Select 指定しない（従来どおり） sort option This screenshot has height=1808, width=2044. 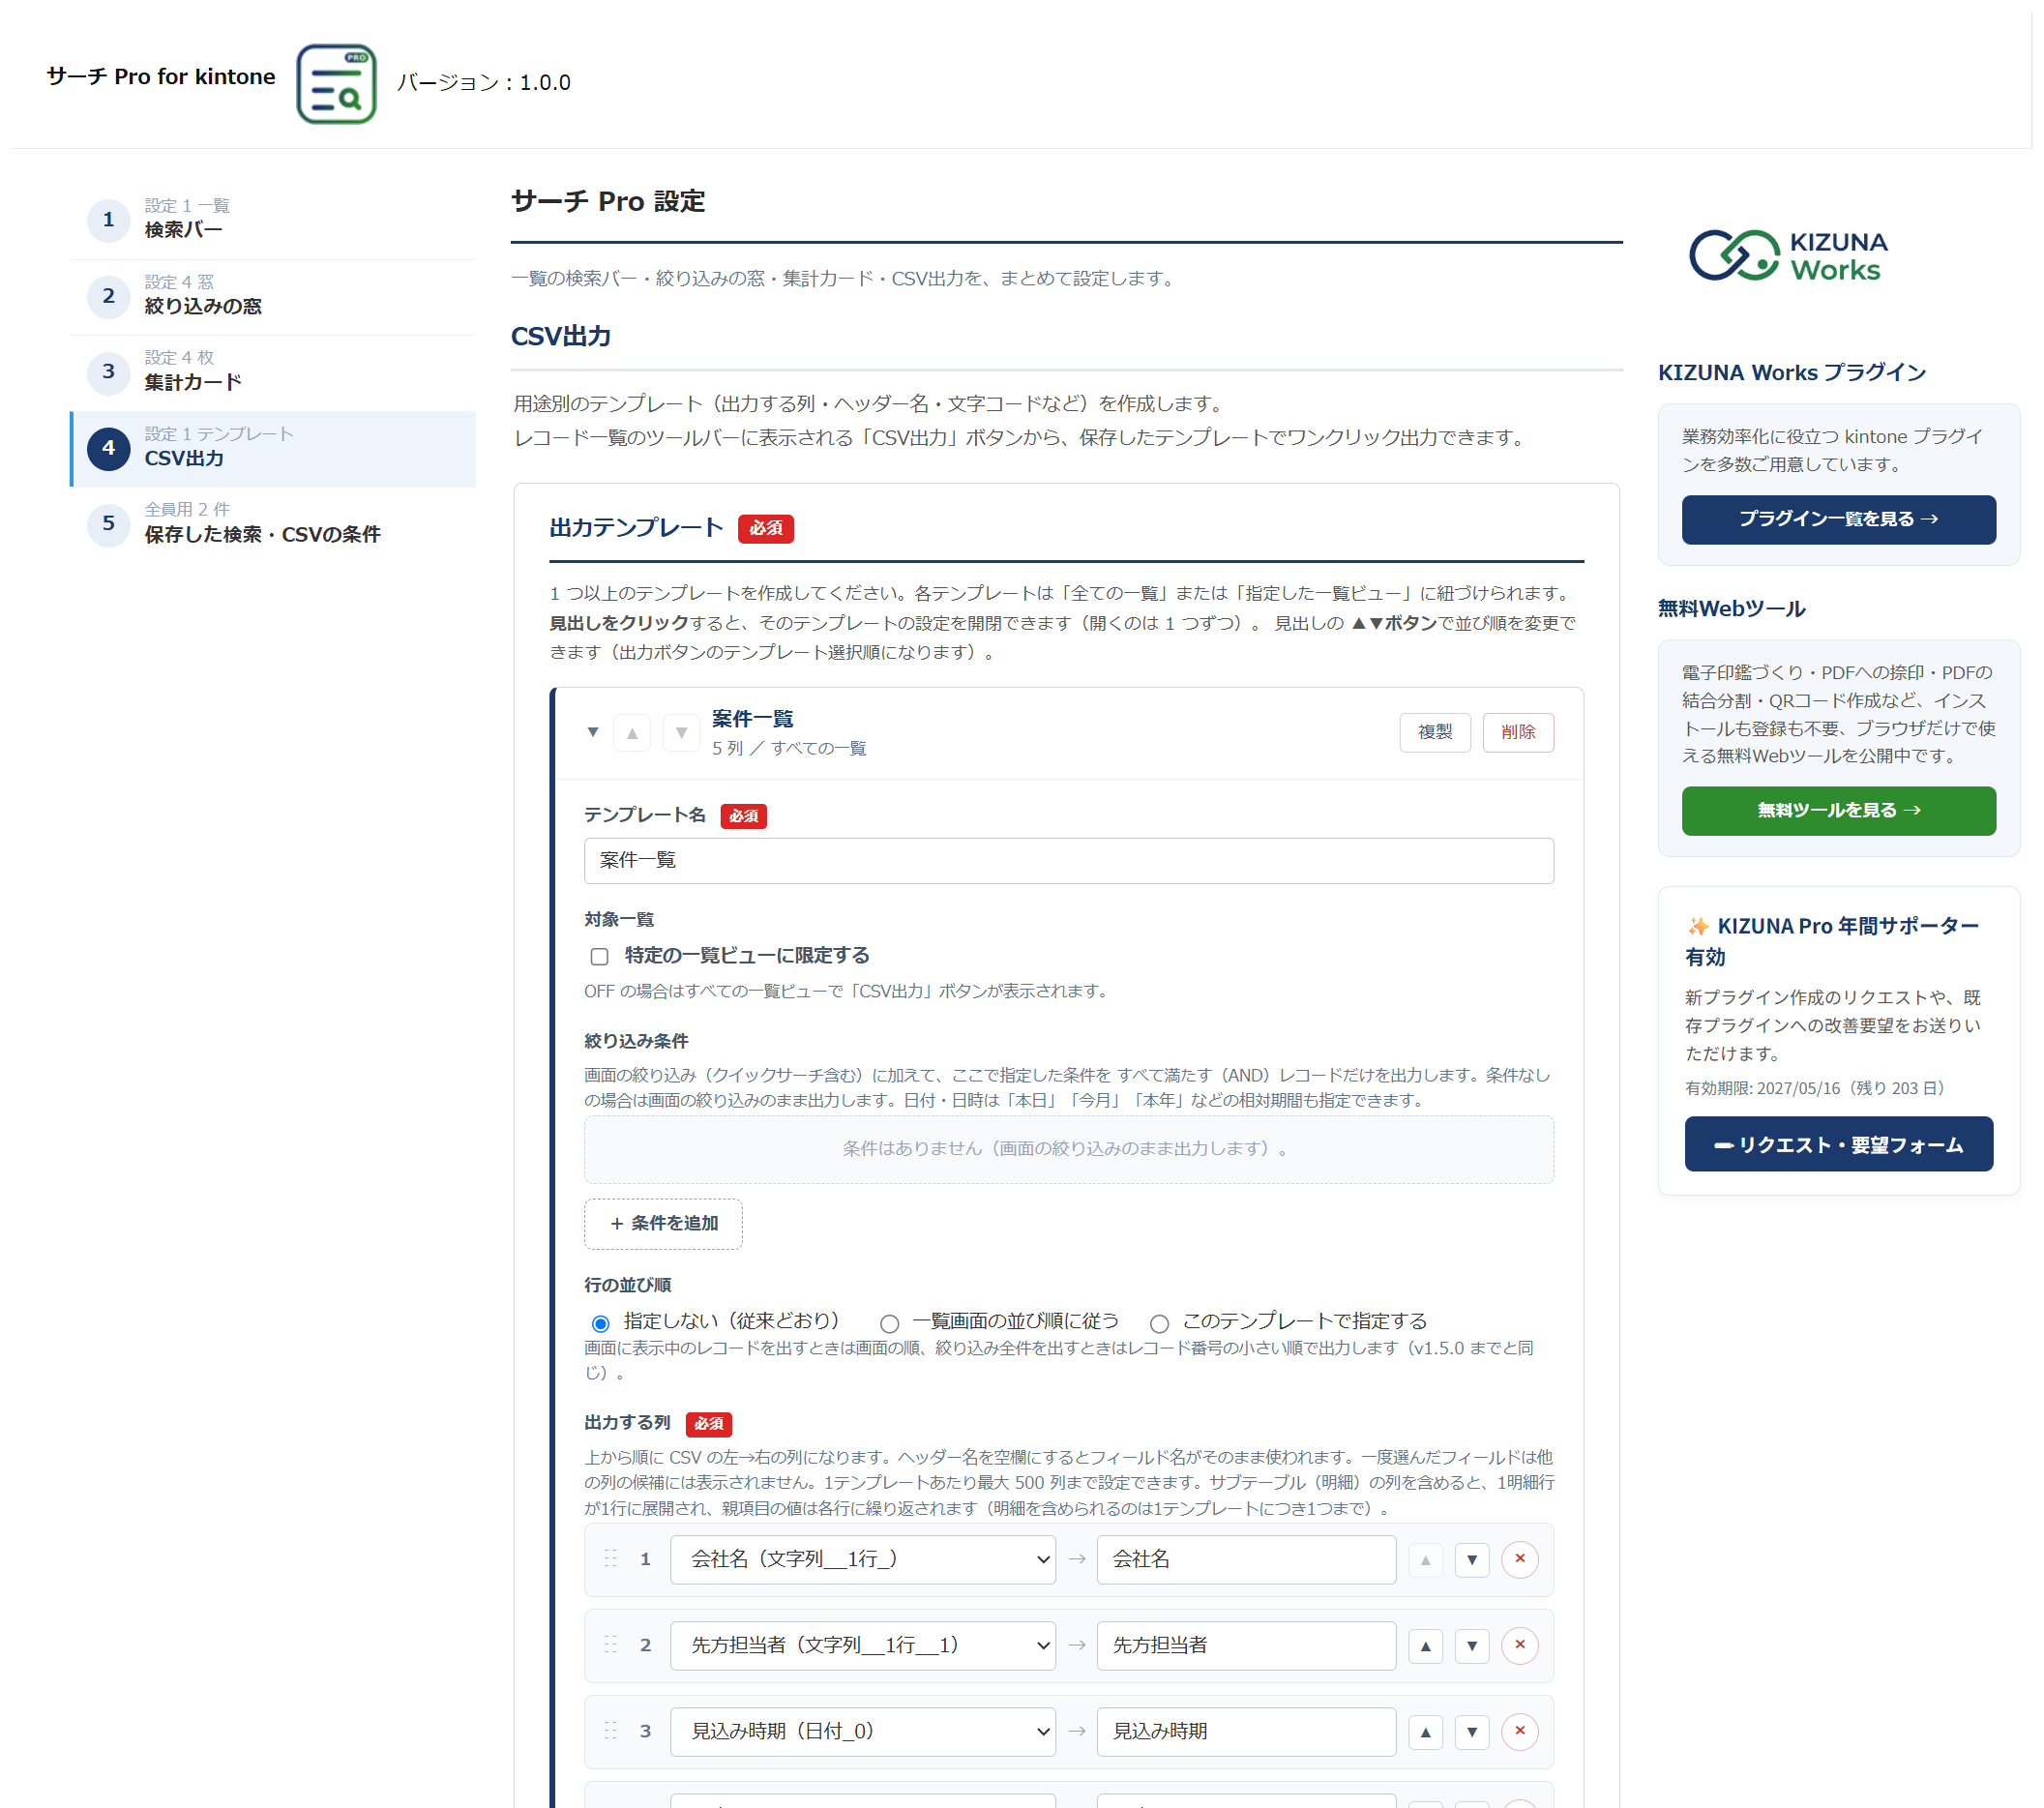click(600, 1323)
